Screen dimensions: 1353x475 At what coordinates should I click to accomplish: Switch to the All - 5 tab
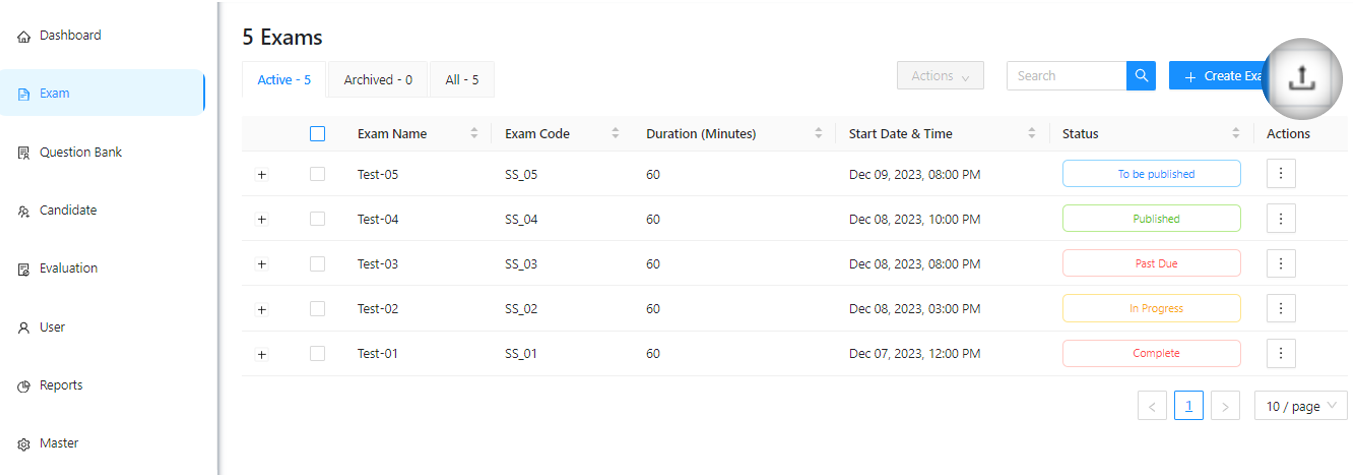462,80
